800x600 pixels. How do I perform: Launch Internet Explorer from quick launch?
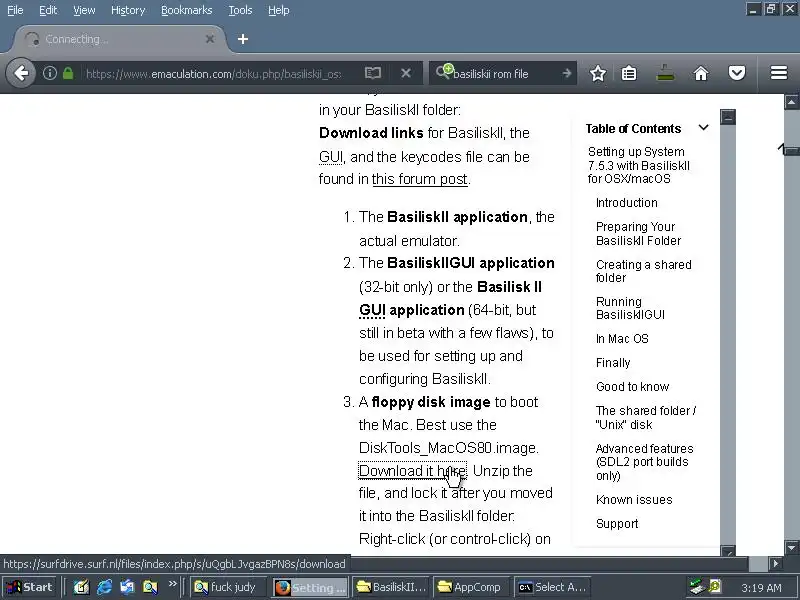(x=105, y=587)
